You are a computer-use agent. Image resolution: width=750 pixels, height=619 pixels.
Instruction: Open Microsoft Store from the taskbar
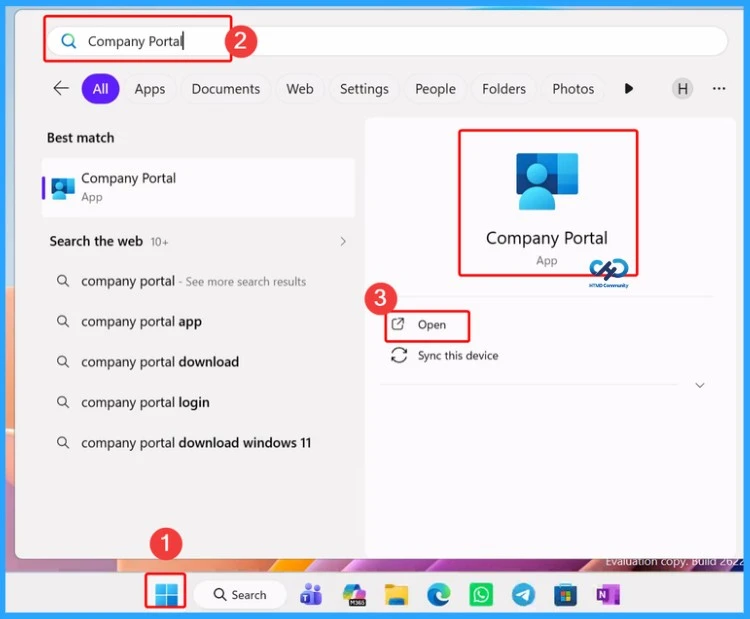[565, 595]
